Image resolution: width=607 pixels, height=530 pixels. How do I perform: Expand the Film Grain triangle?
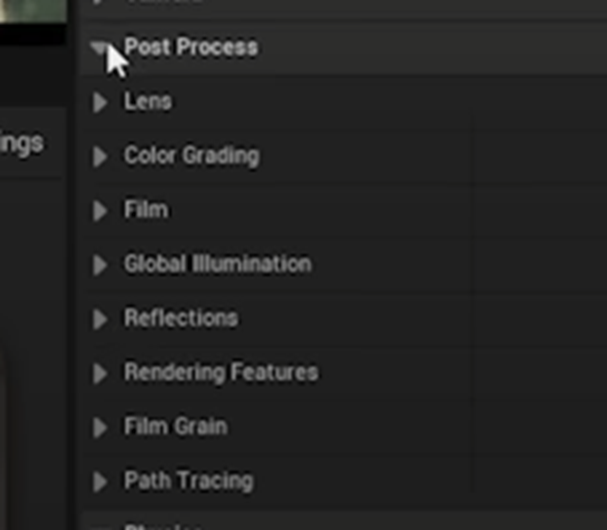[99, 427]
